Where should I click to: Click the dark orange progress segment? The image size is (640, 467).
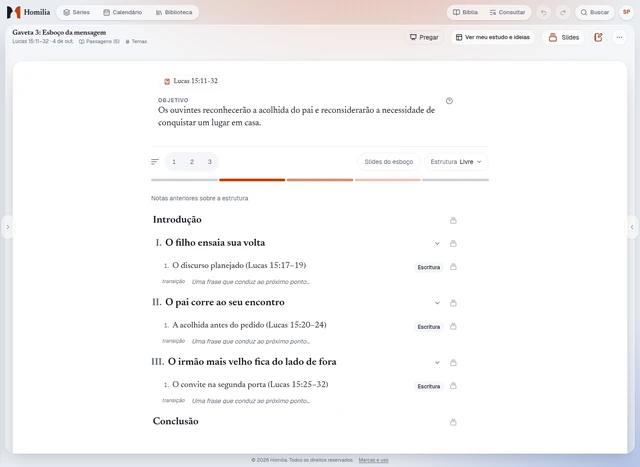coord(252,180)
